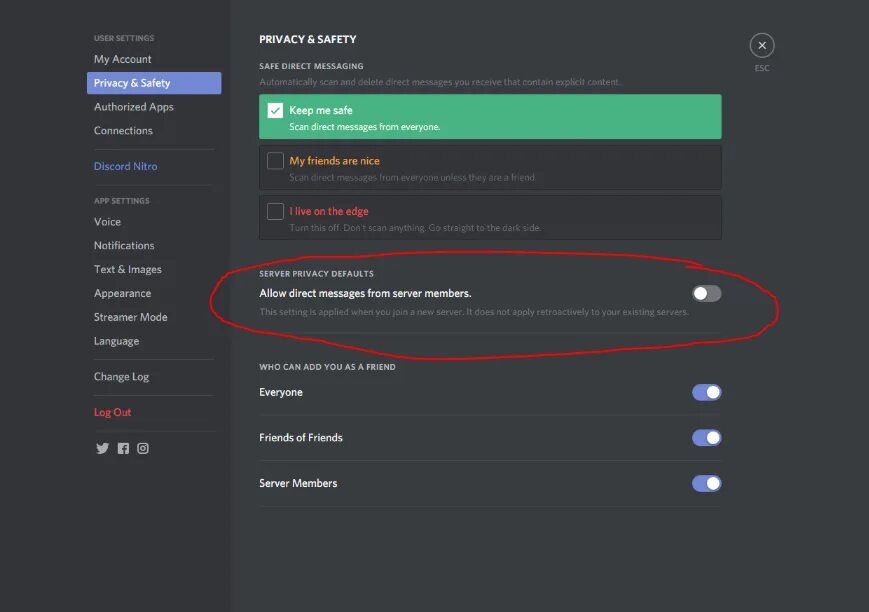Open Discord's Twitter page icon
The image size is (869, 612).
(x=102, y=448)
